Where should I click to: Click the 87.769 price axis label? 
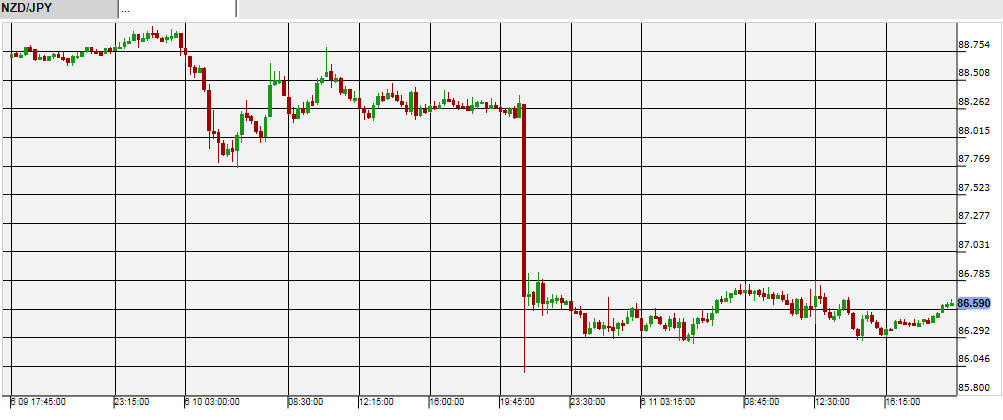(x=974, y=159)
